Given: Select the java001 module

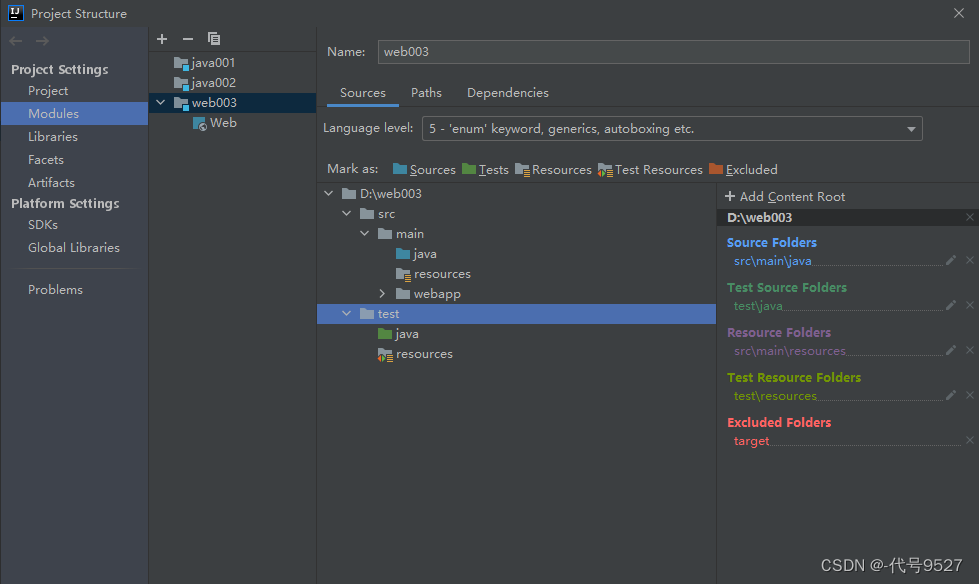Looking at the screenshot, I should [x=213, y=63].
